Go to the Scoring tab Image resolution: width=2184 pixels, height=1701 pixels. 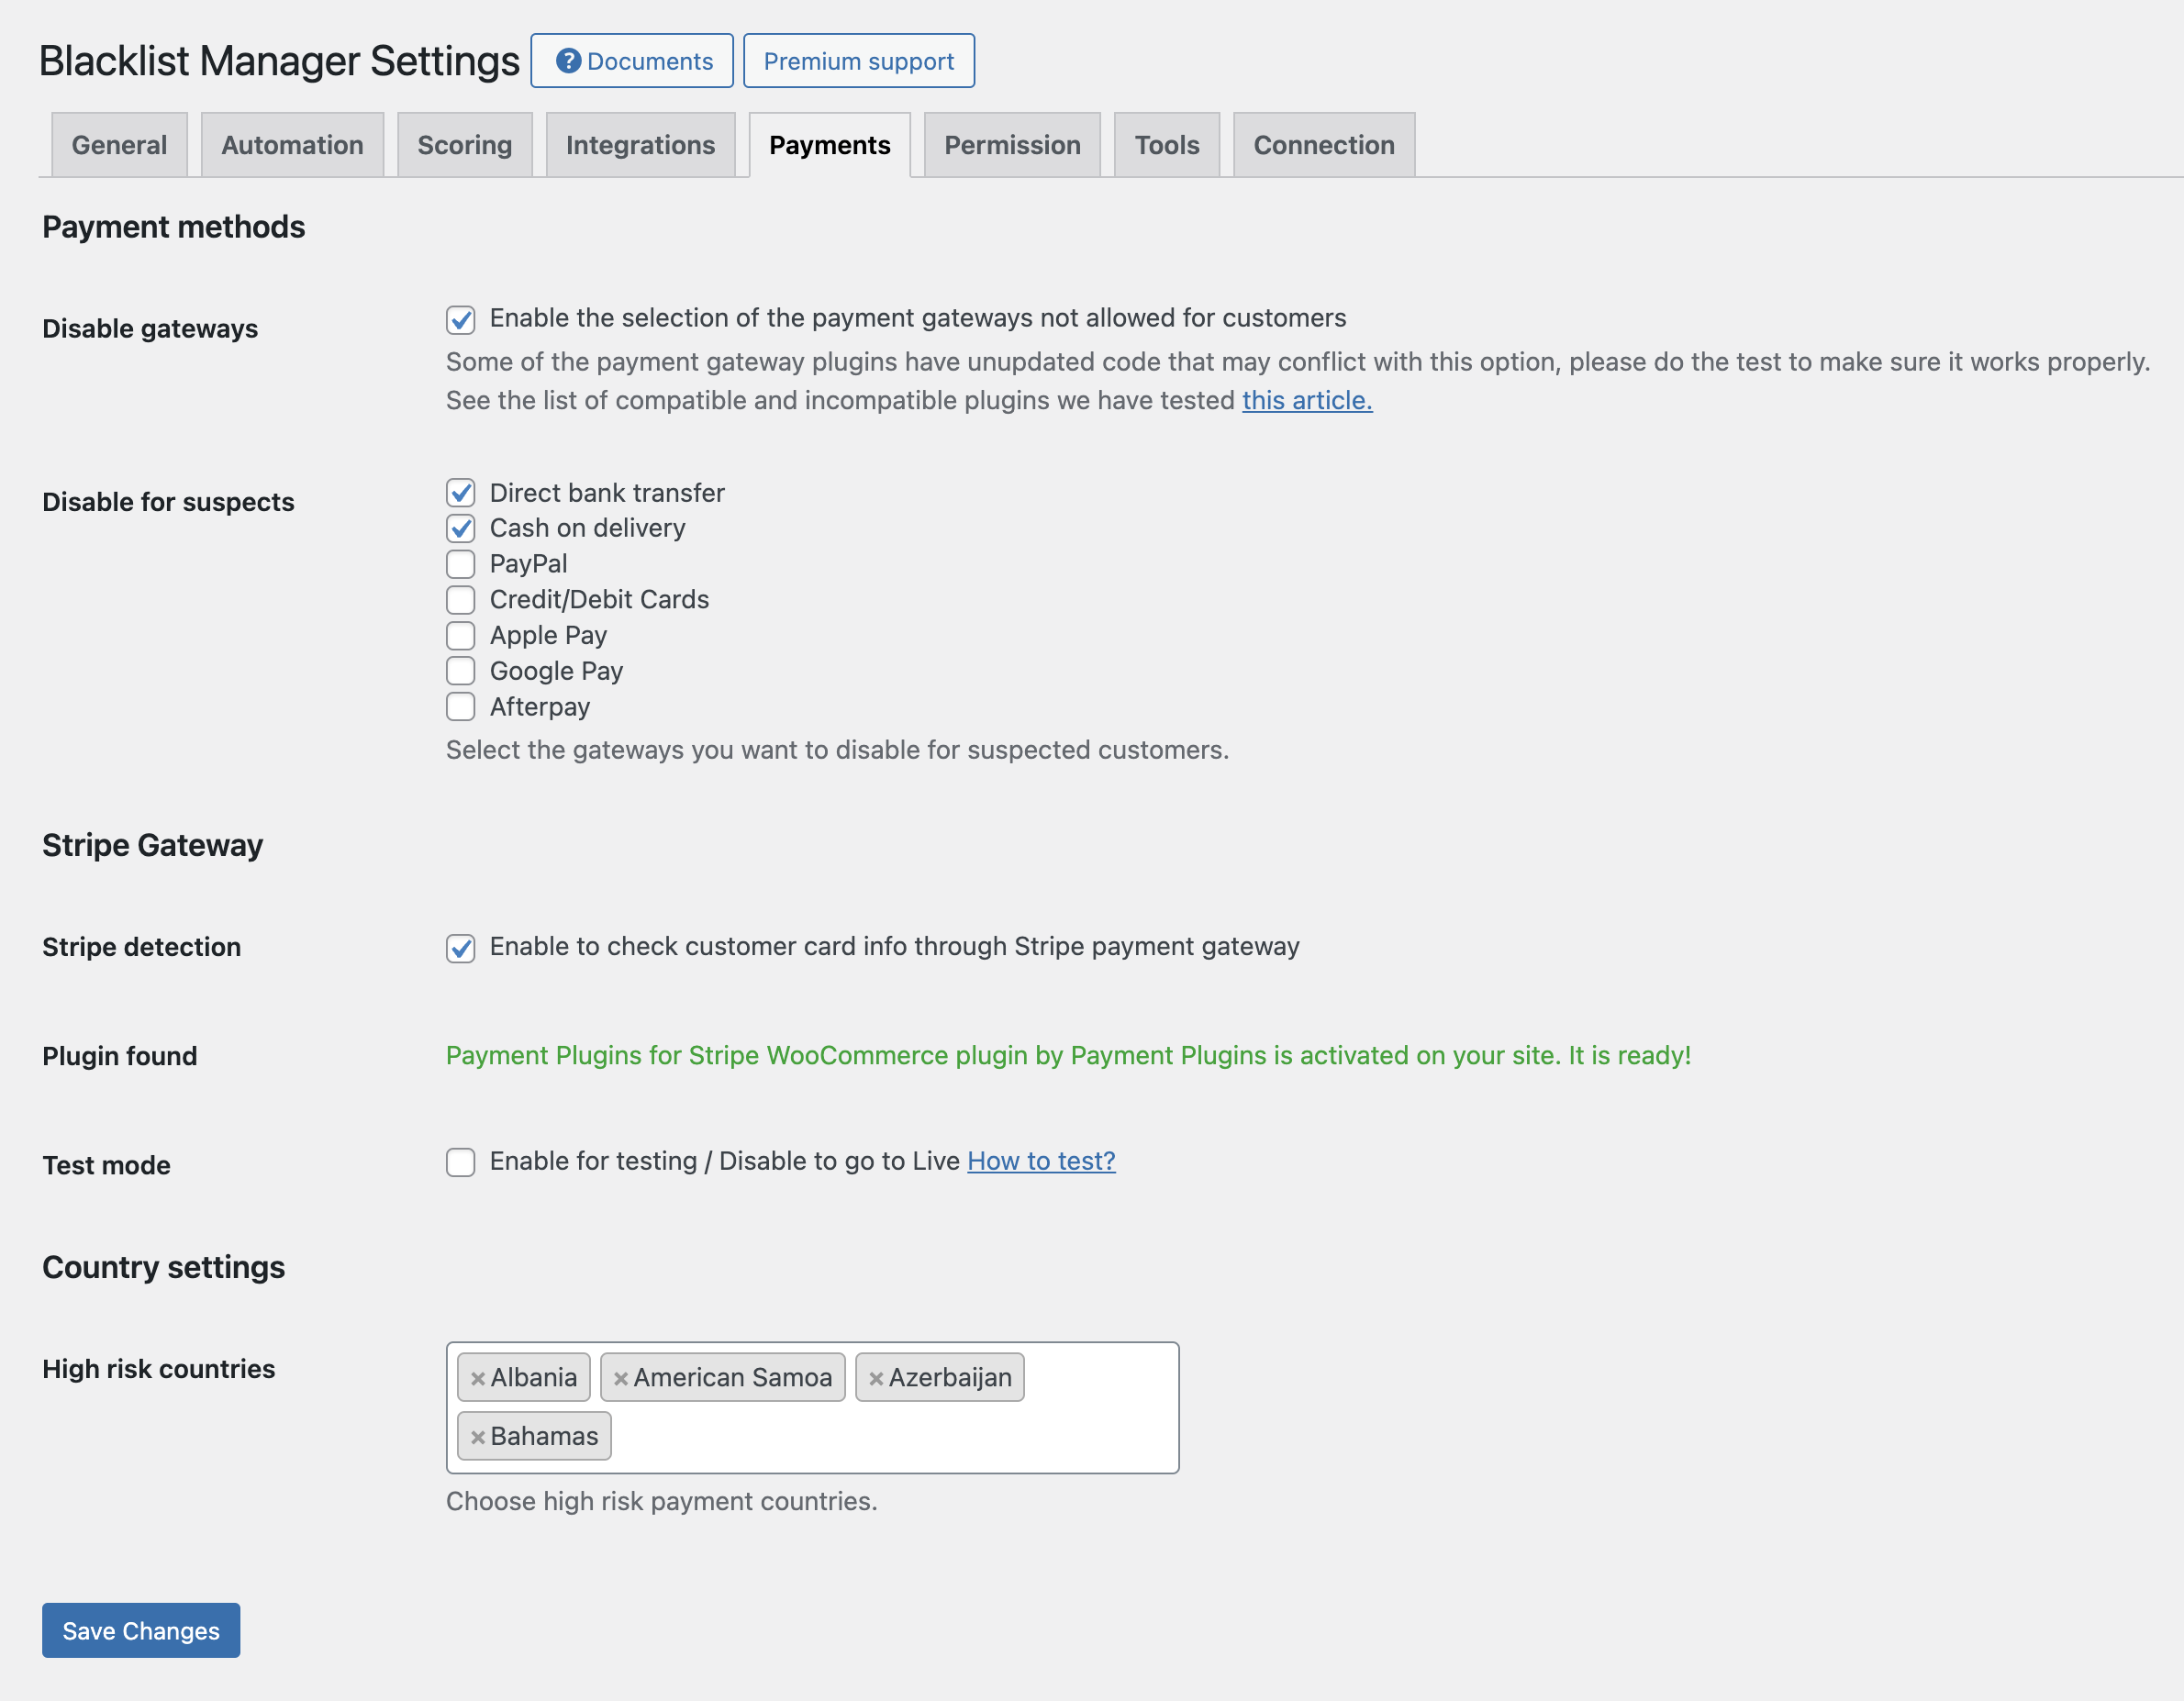tap(464, 145)
